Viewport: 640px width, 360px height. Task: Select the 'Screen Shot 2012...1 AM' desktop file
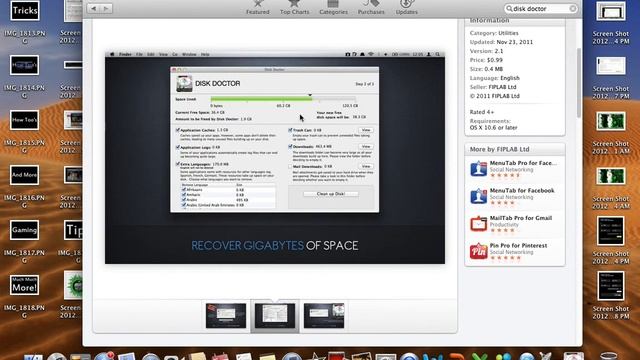point(611,121)
